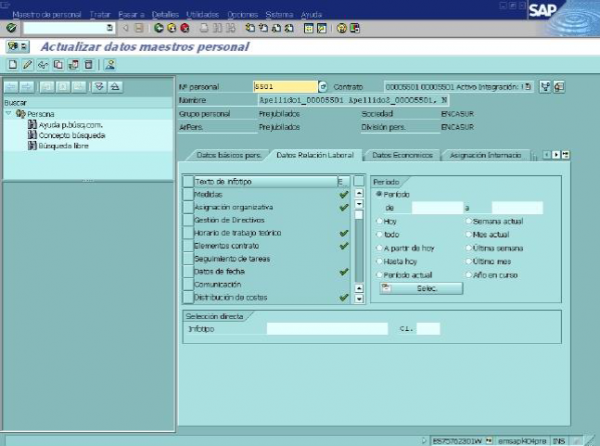This screenshot has height=446, width=600.
Task: Click the Generate shortcut icon
Action: [x=322, y=28]
